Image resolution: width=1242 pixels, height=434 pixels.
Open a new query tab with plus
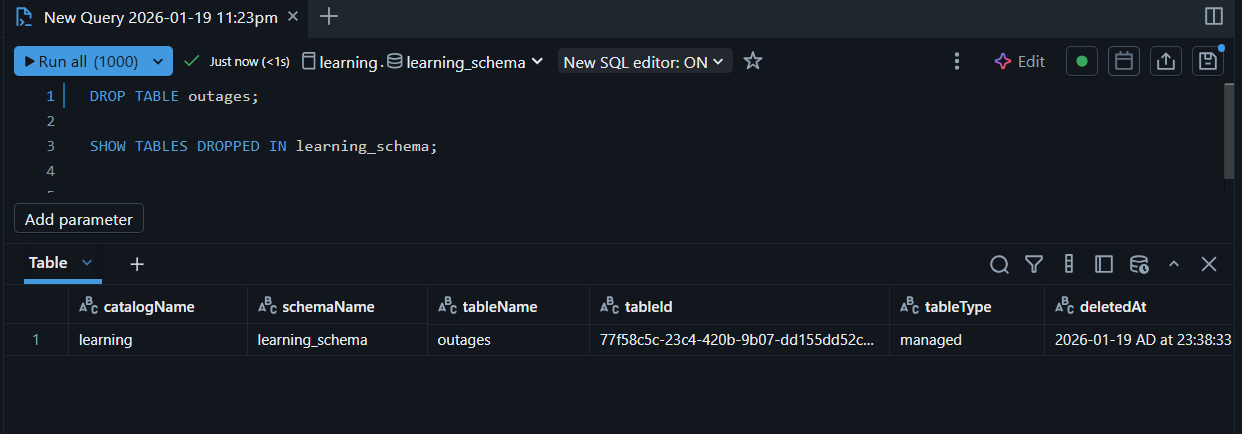(328, 16)
